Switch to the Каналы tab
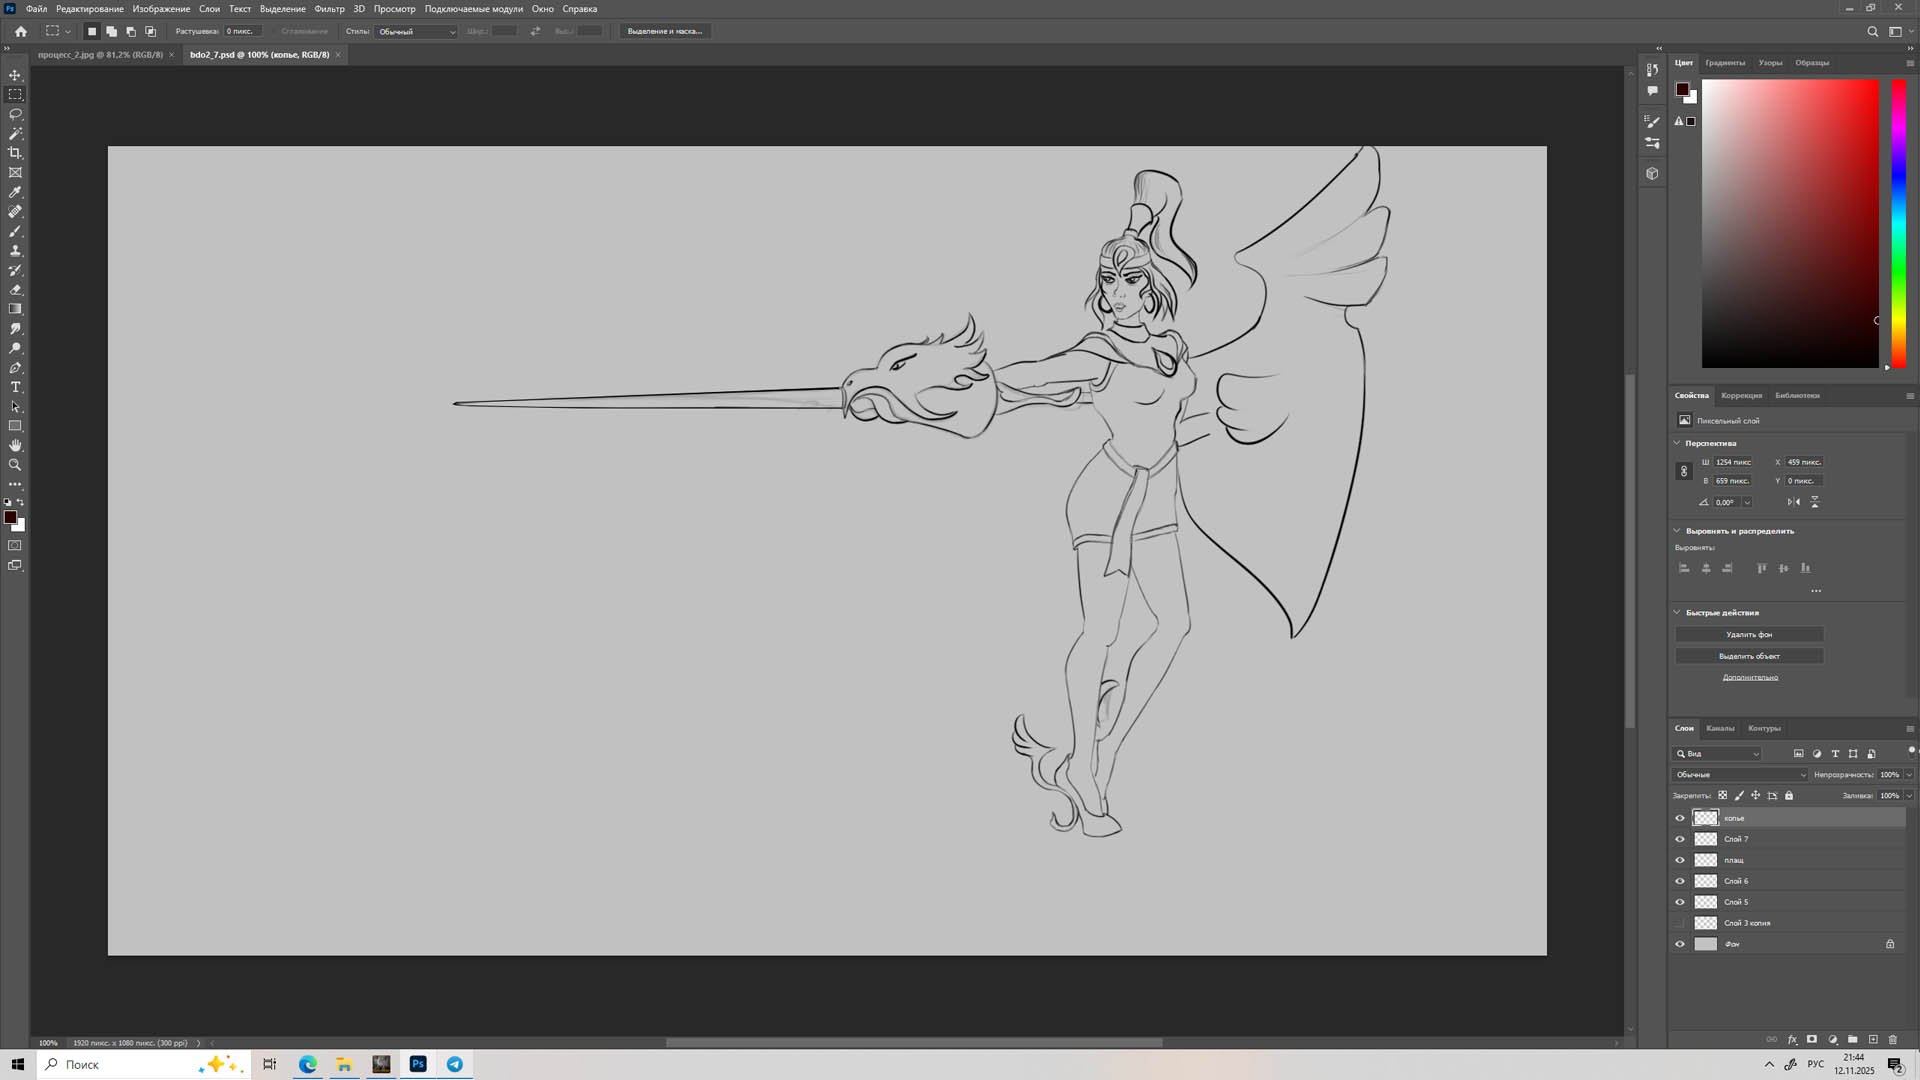The width and height of the screenshot is (1920, 1080). tap(1720, 728)
